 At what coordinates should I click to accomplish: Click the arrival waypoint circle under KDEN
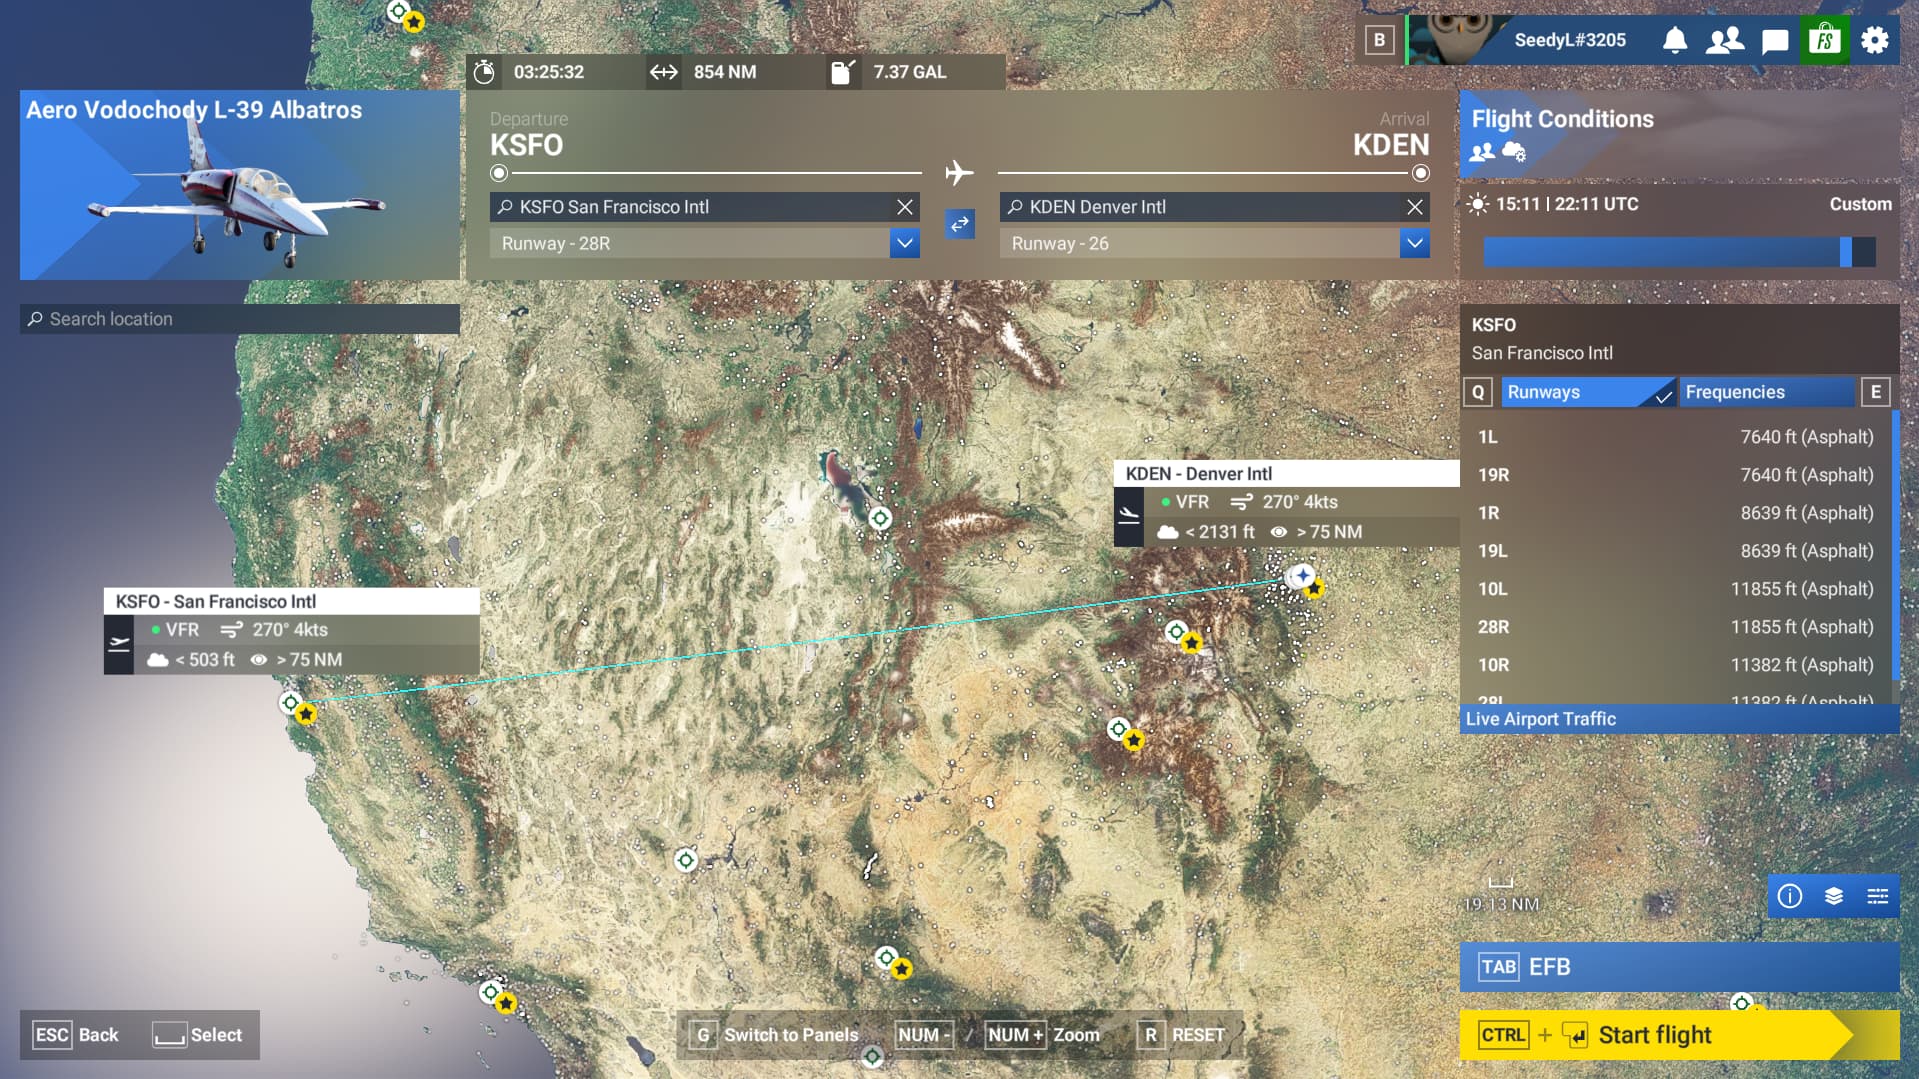point(1420,173)
